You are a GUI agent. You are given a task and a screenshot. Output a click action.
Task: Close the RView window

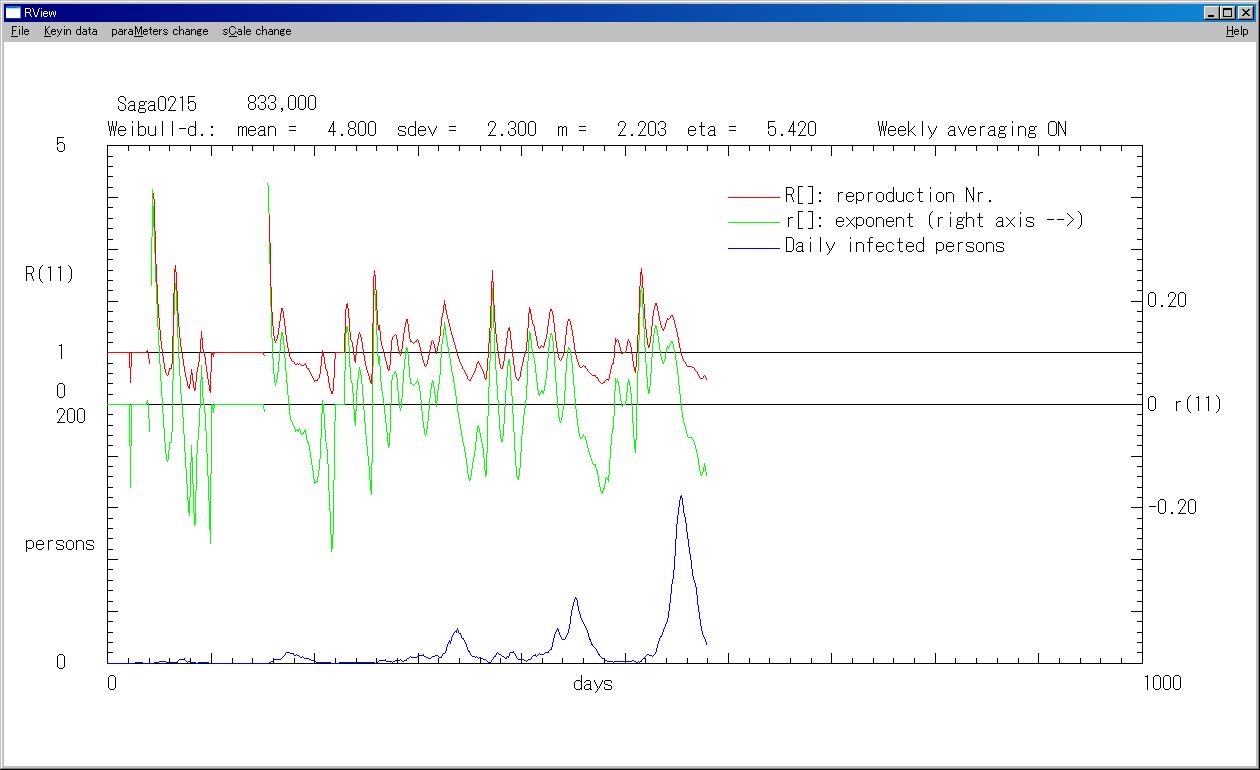point(1245,13)
